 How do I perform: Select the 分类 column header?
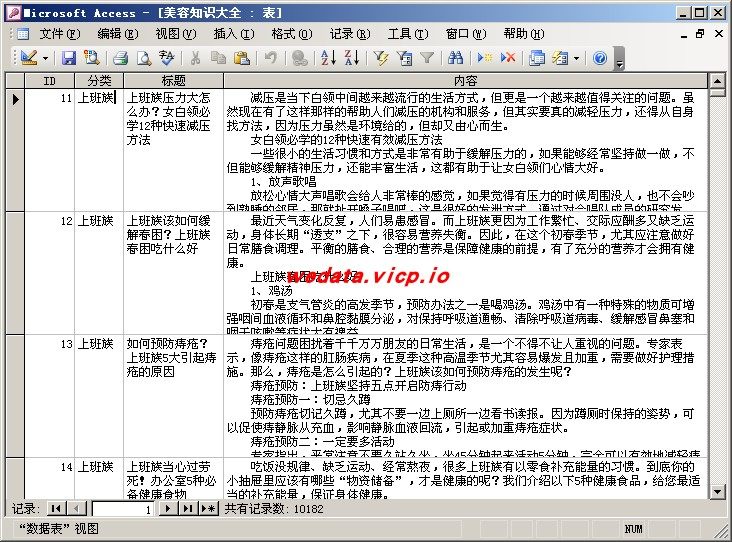pos(99,81)
